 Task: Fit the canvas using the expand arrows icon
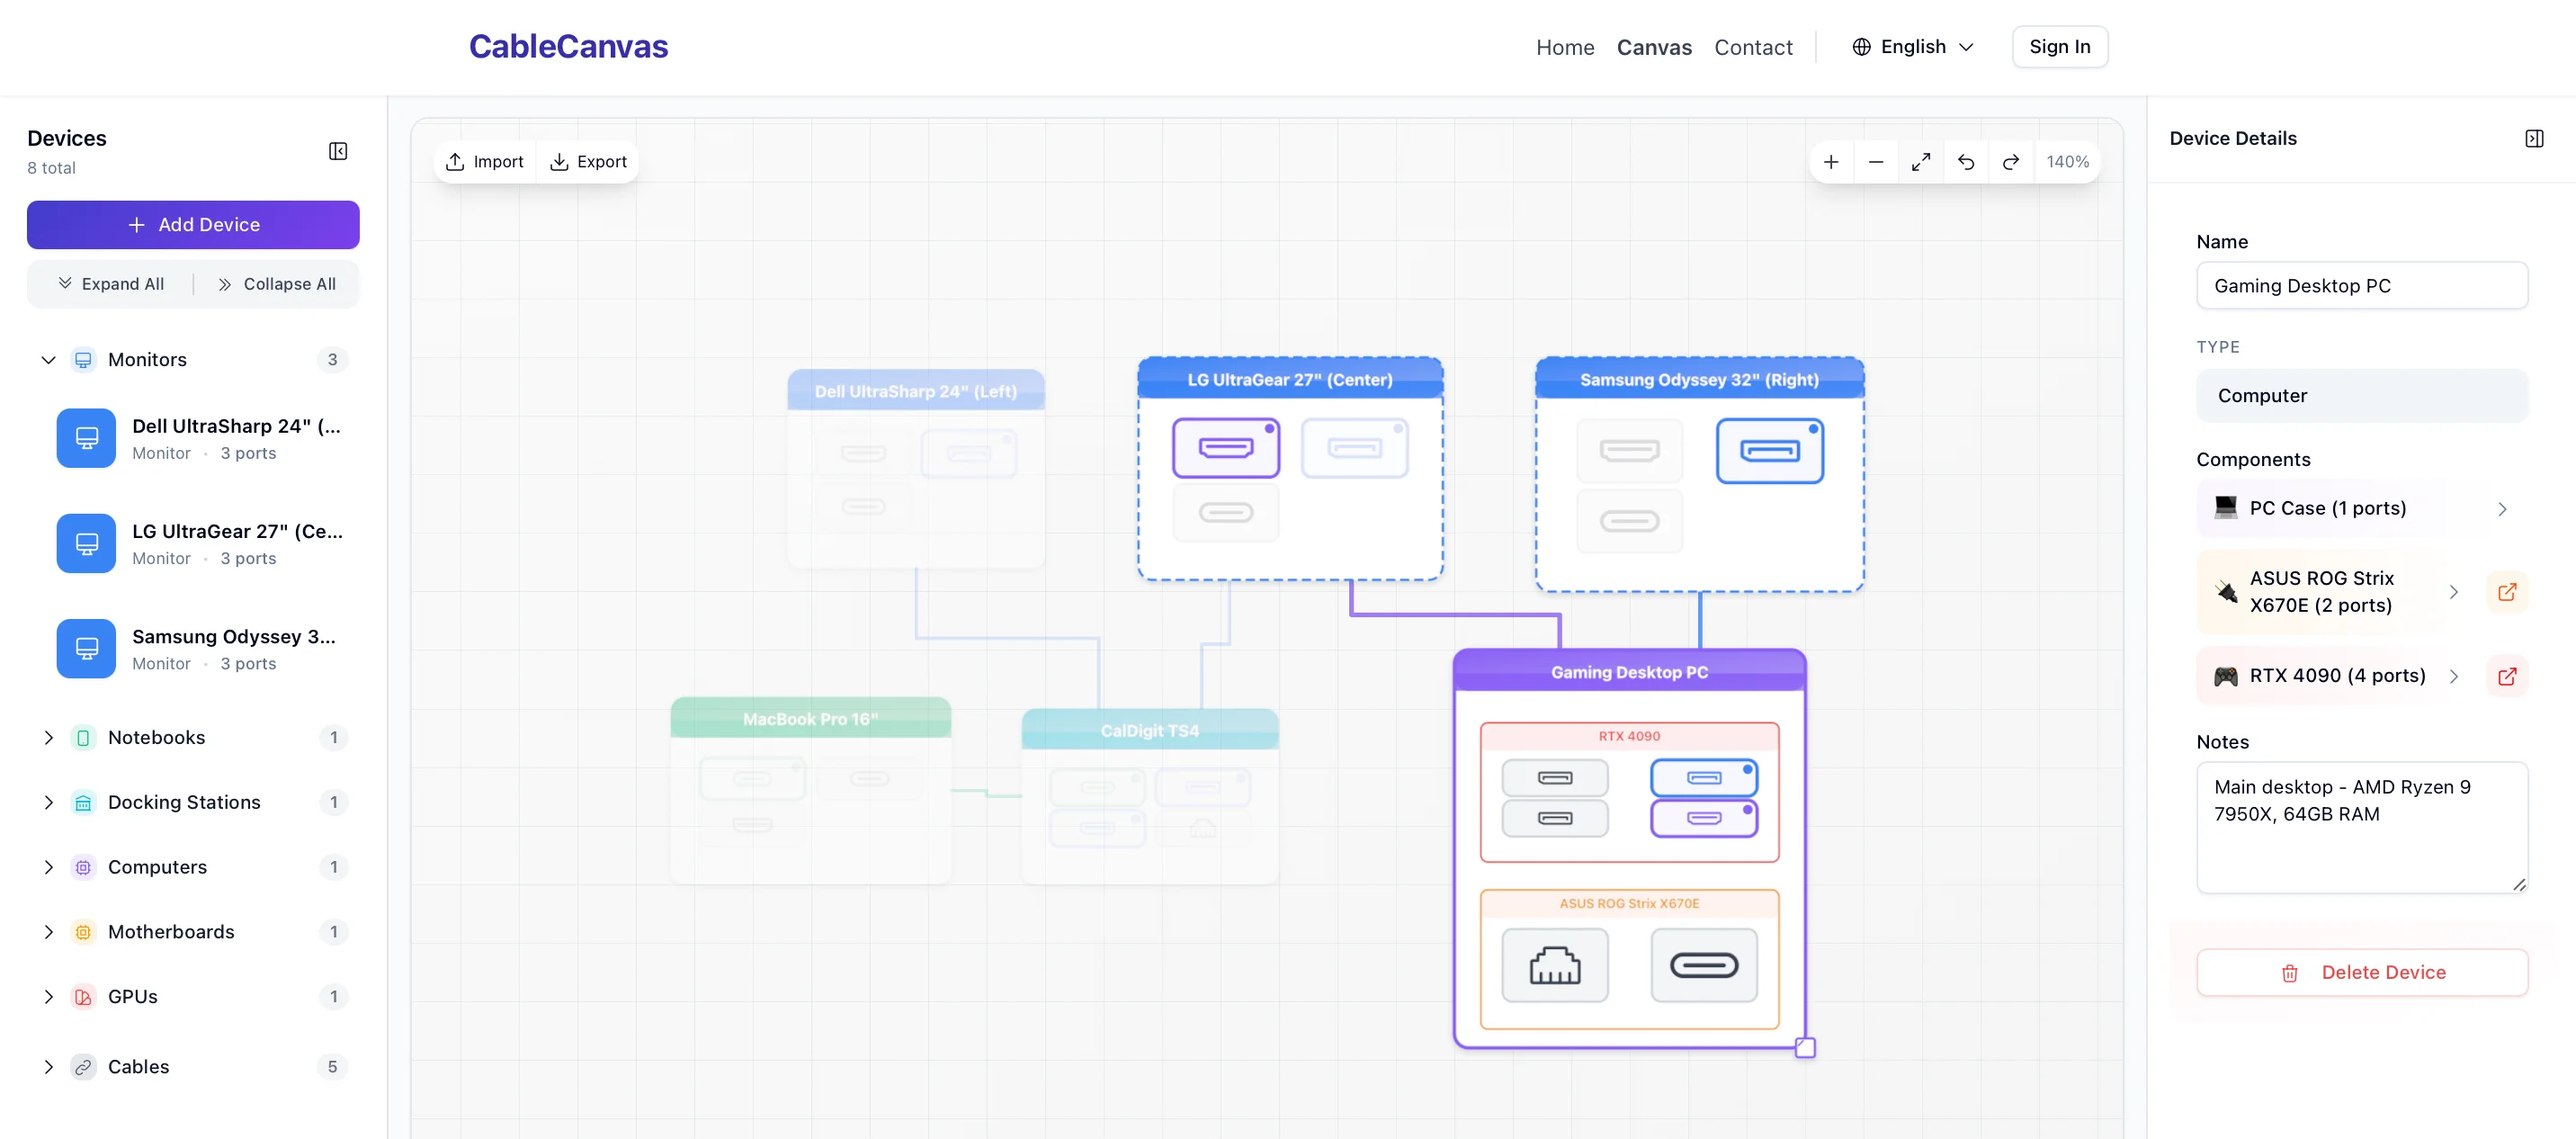[x=1921, y=161]
